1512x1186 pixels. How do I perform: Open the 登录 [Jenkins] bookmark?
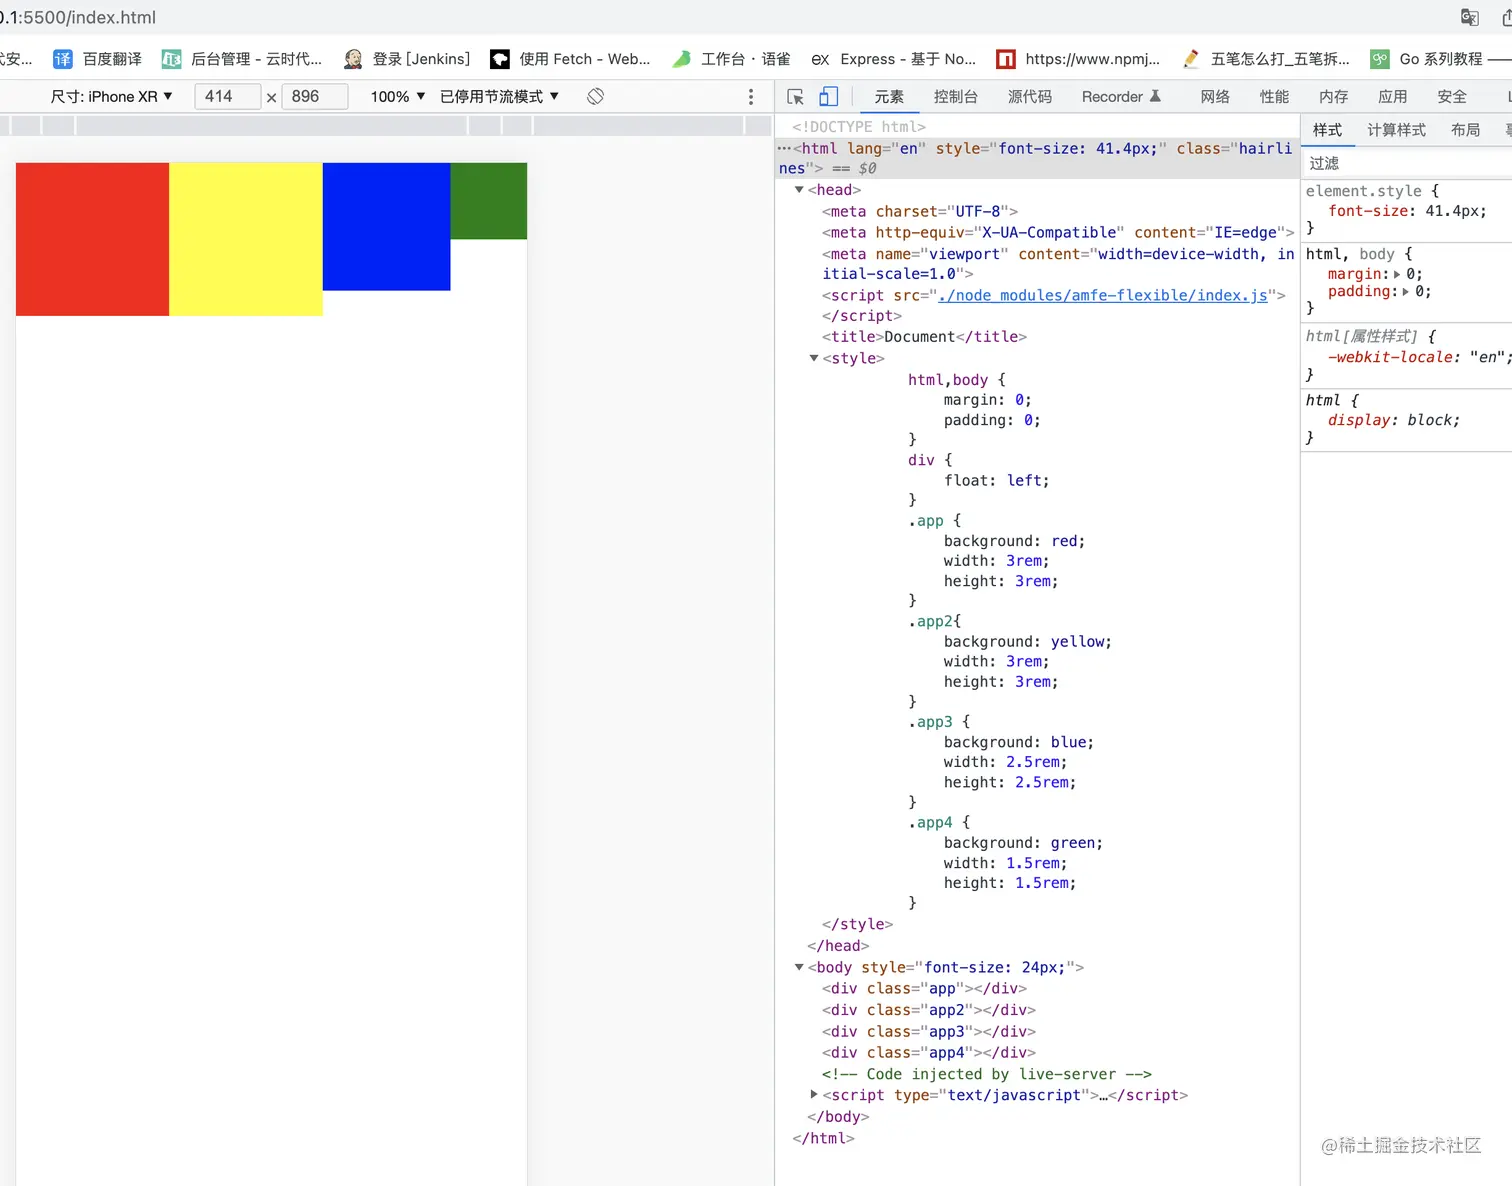[406, 59]
